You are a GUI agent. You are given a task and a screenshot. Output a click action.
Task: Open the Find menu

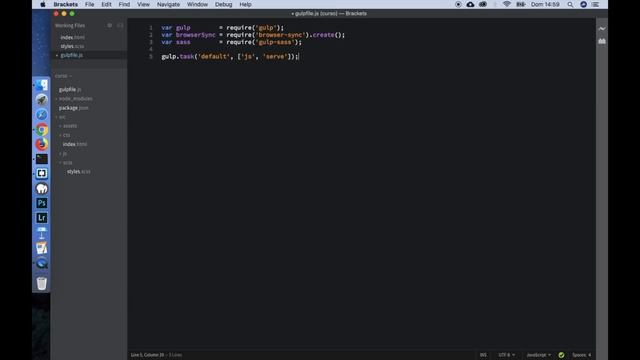[124, 4]
